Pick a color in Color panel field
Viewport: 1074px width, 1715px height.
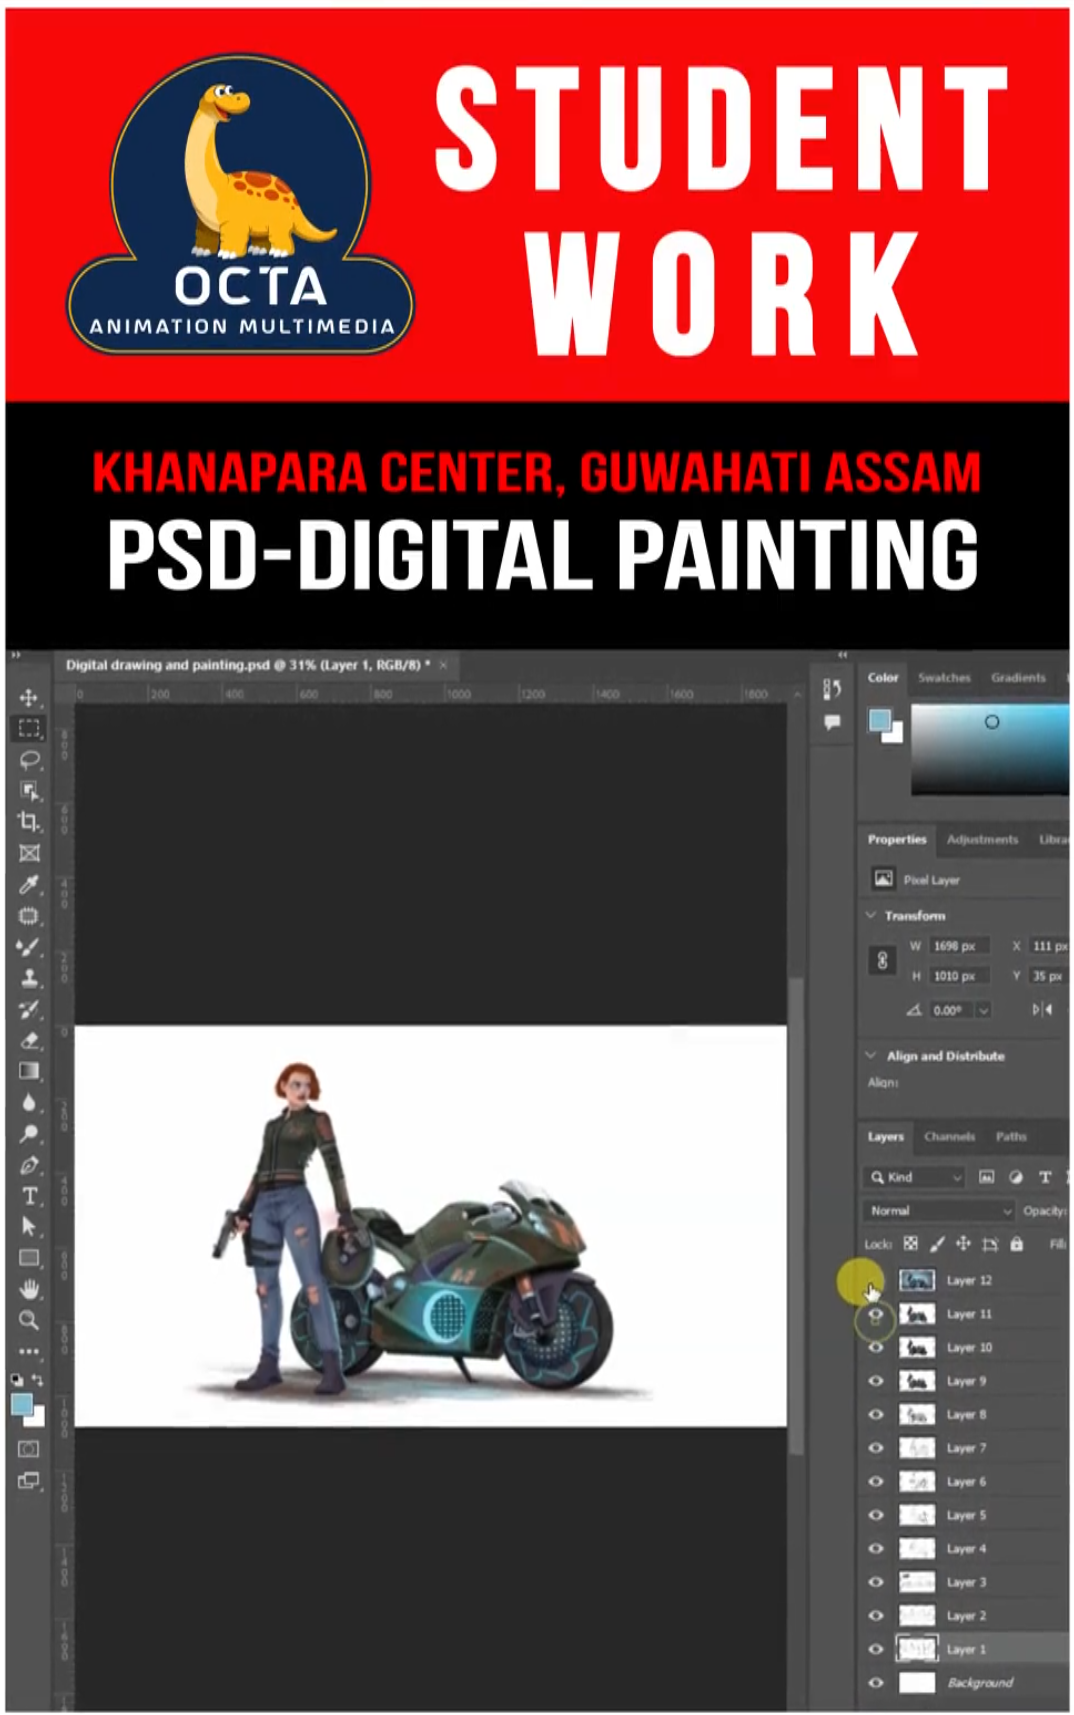point(990,749)
